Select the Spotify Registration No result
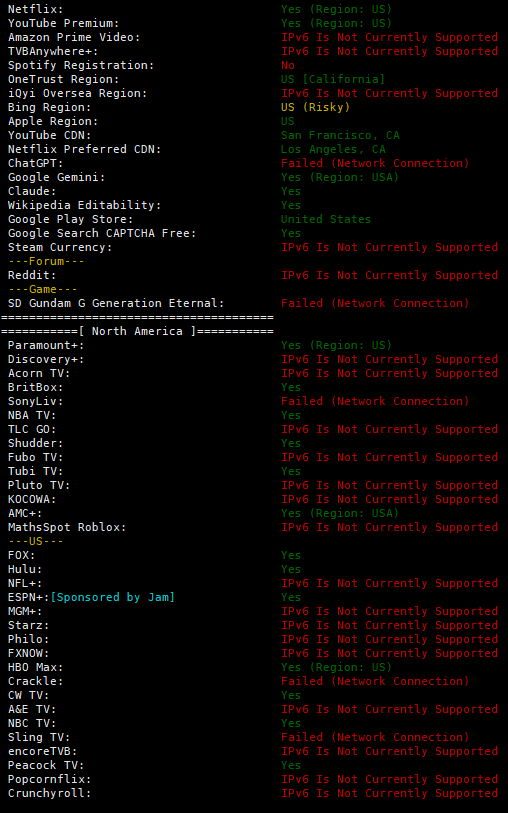 [x=288, y=65]
